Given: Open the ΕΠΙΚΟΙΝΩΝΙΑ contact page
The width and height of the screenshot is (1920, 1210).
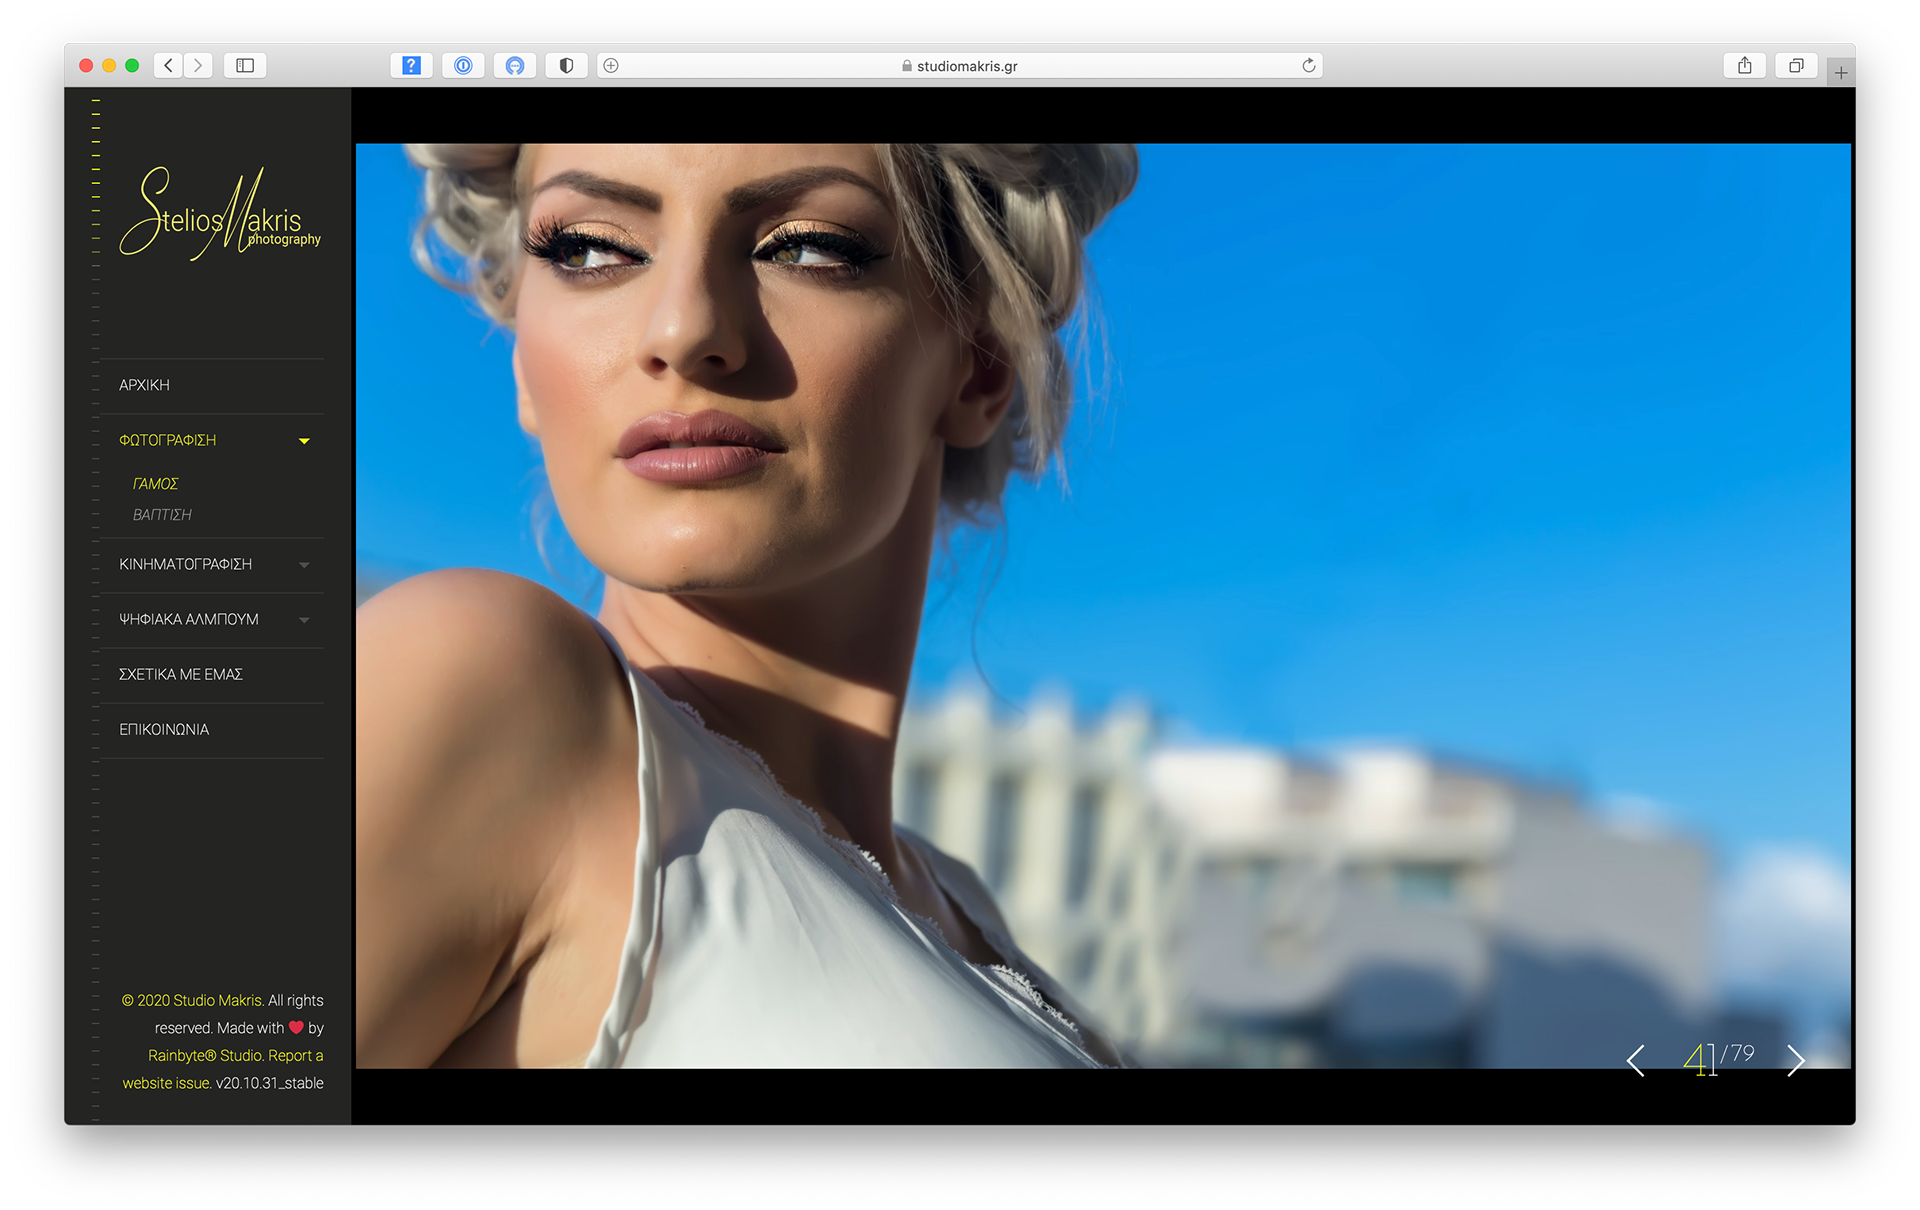Looking at the screenshot, I should [x=164, y=729].
